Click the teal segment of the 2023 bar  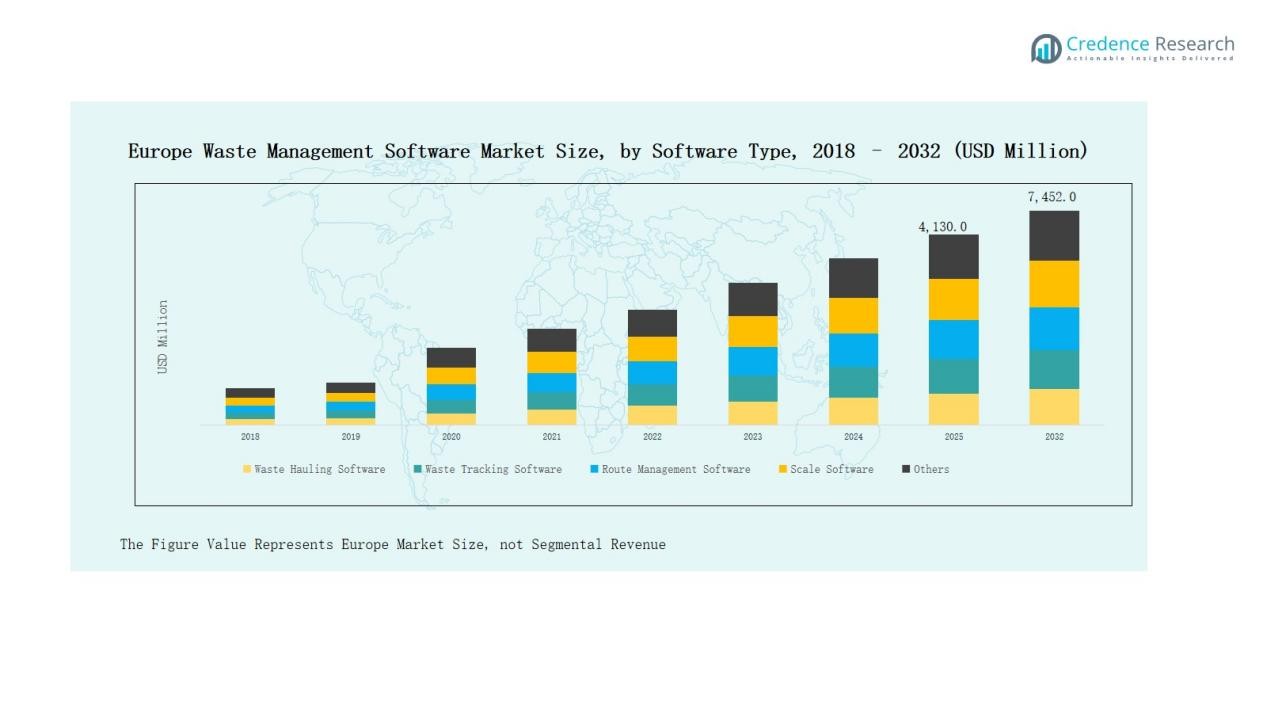pos(752,388)
